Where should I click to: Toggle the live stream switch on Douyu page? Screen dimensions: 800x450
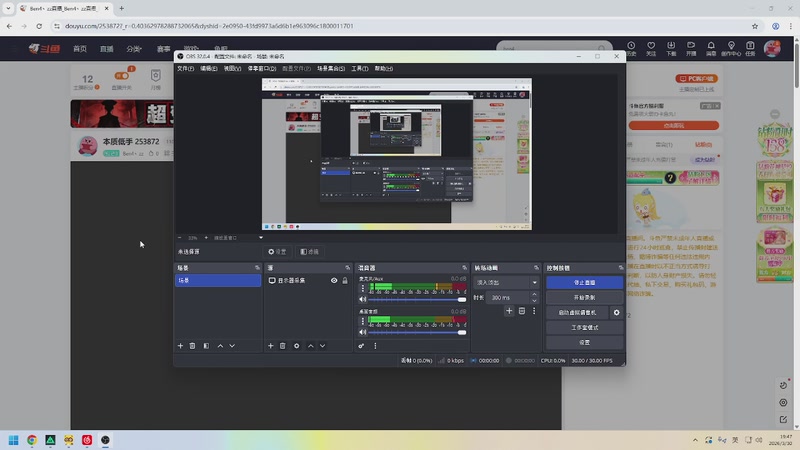coord(122,76)
